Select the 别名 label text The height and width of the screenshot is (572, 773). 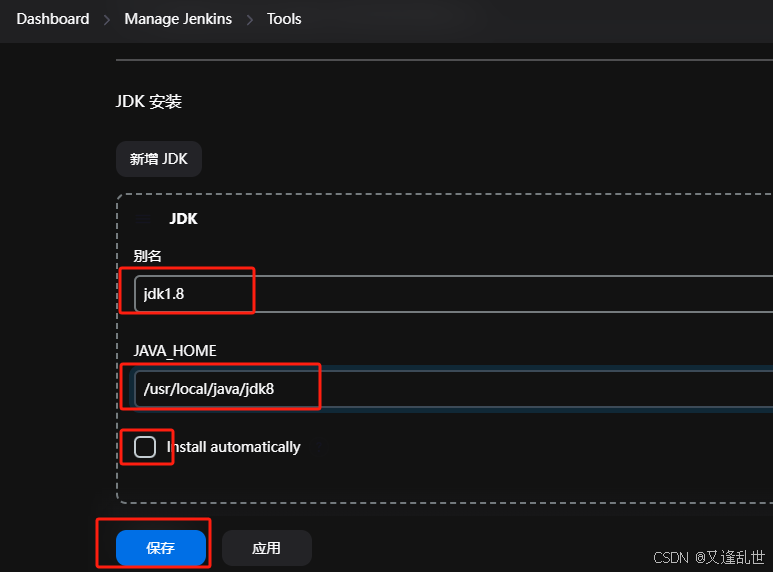(147, 256)
